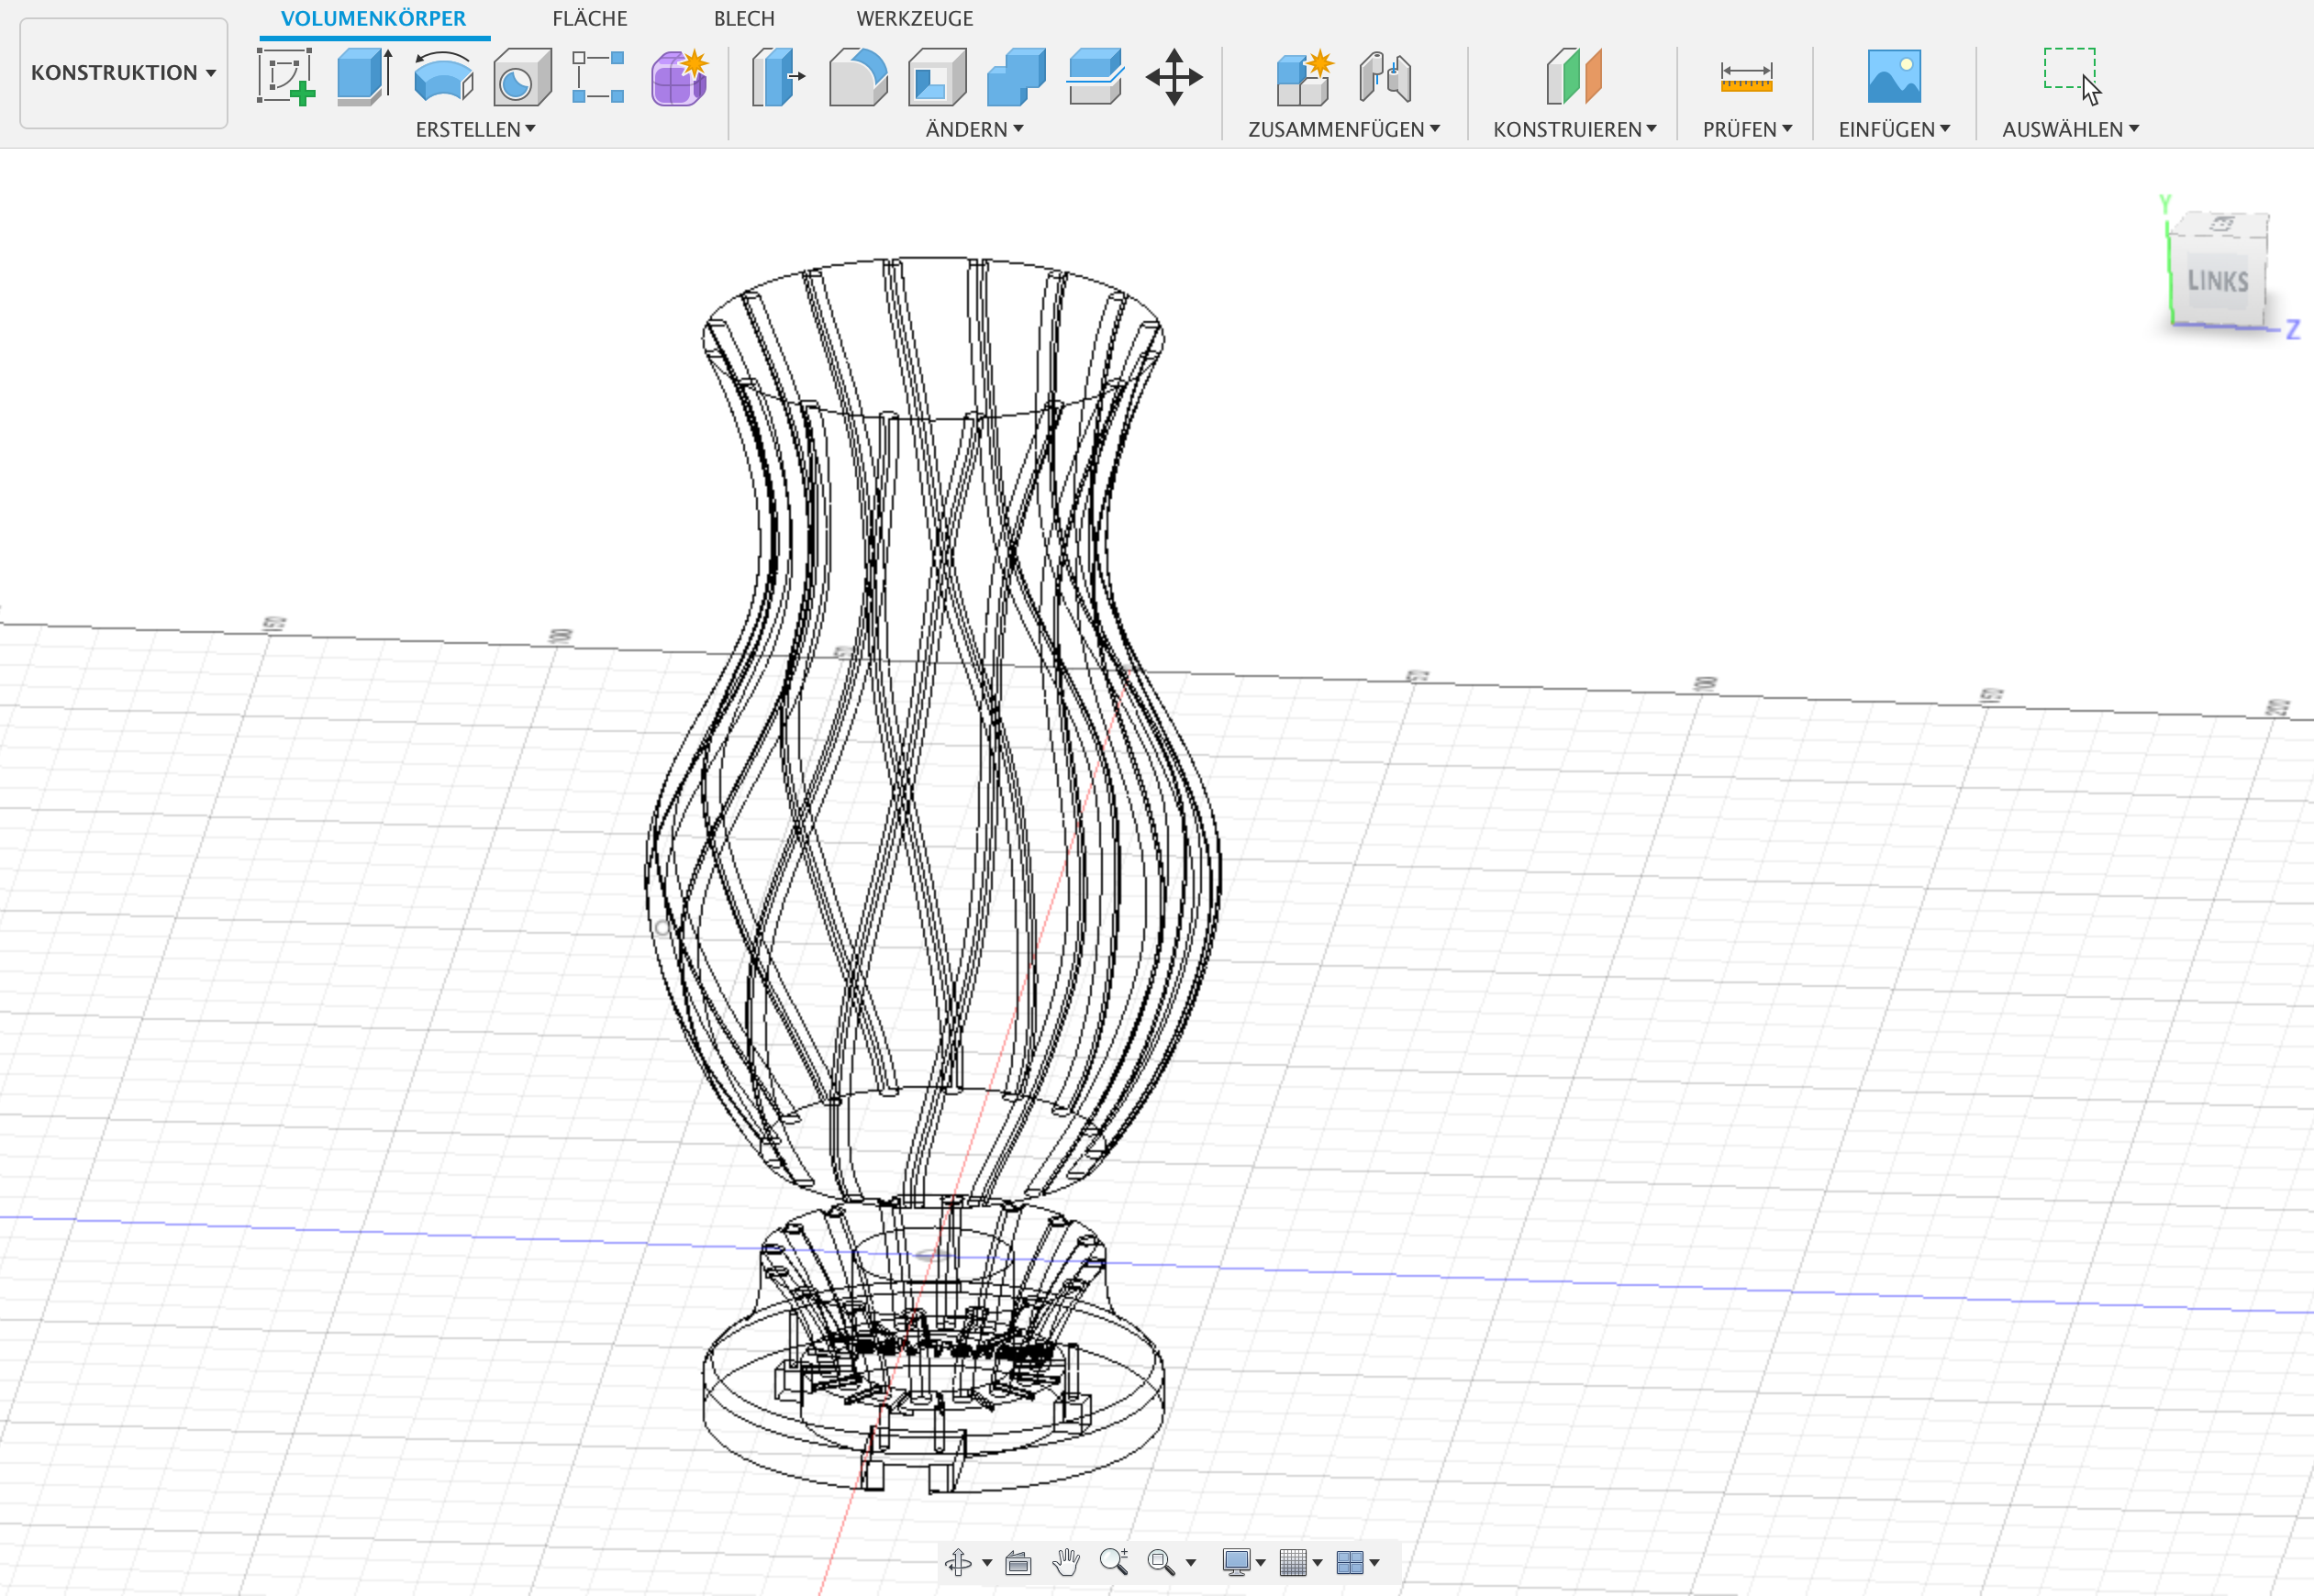Select the Rectangular Pattern tool icon
2314x1596 pixels.
[x=598, y=76]
